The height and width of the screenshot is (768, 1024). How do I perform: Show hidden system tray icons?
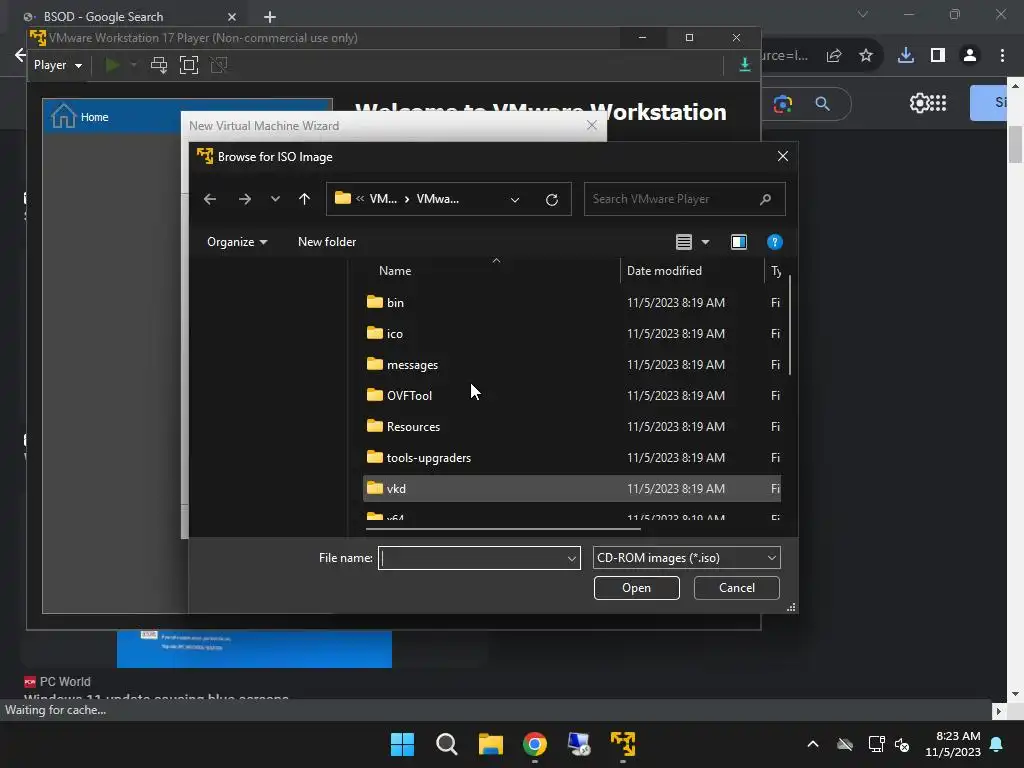(x=813, y=744)
